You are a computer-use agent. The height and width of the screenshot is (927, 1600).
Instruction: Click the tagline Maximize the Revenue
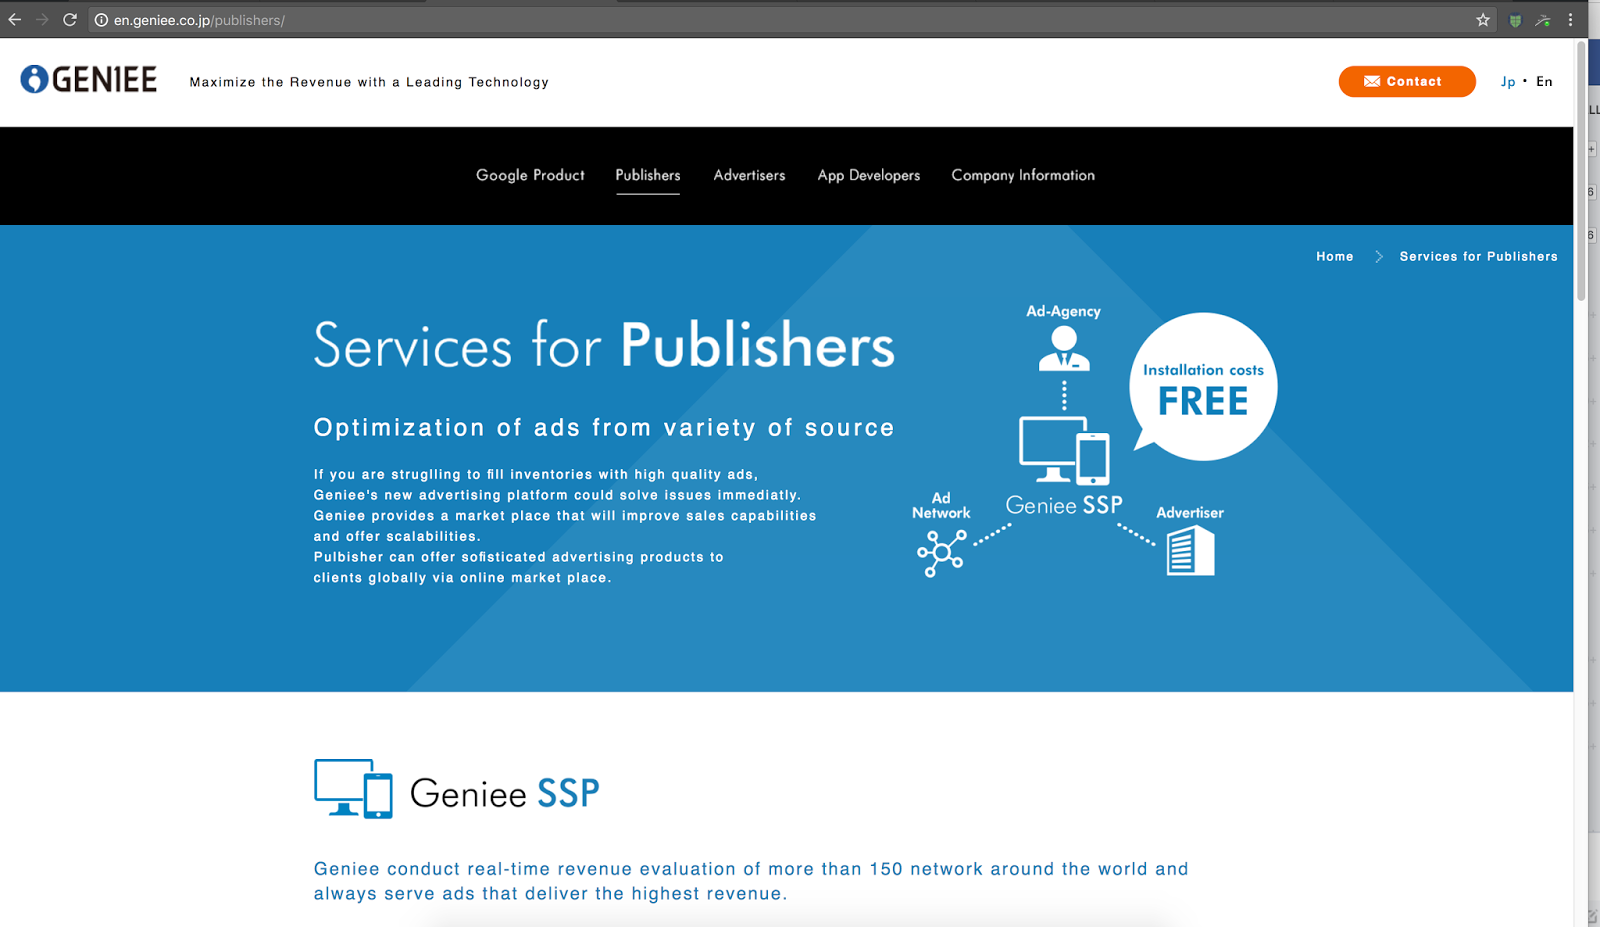pos(369,82)
